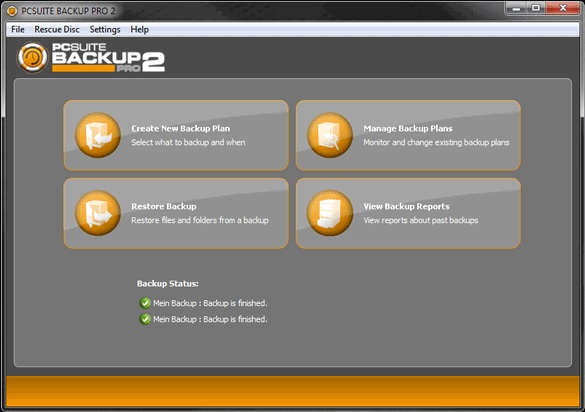Click the Manage Backup Plans magnifier icon
The image size is (585, 412).
[330, 135]
